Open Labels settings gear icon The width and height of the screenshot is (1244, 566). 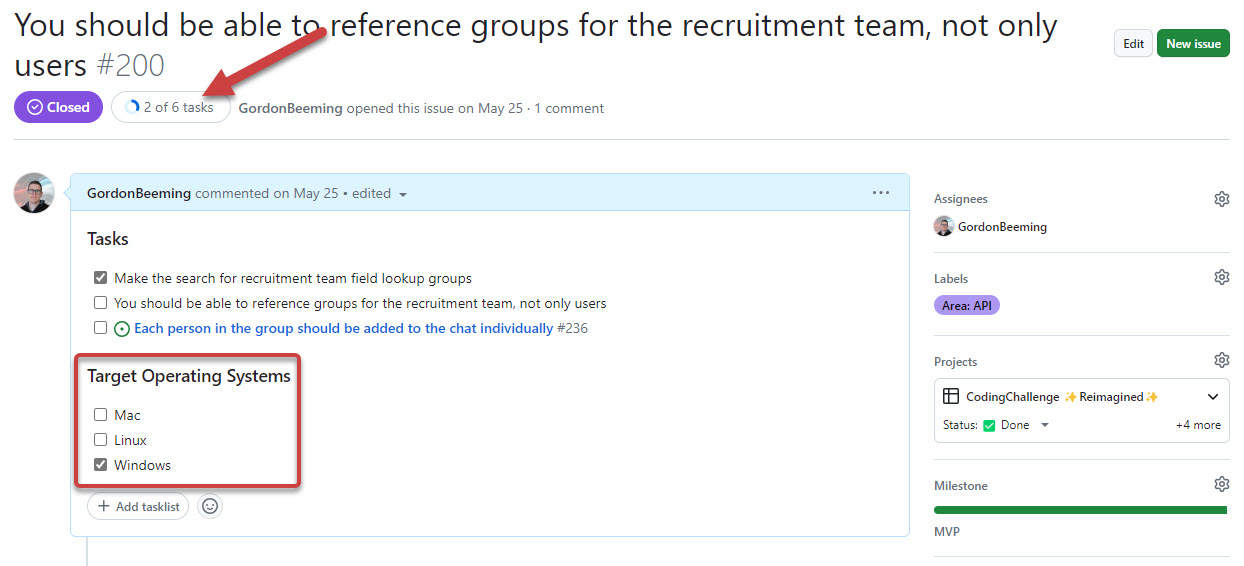click(1221, 277)
